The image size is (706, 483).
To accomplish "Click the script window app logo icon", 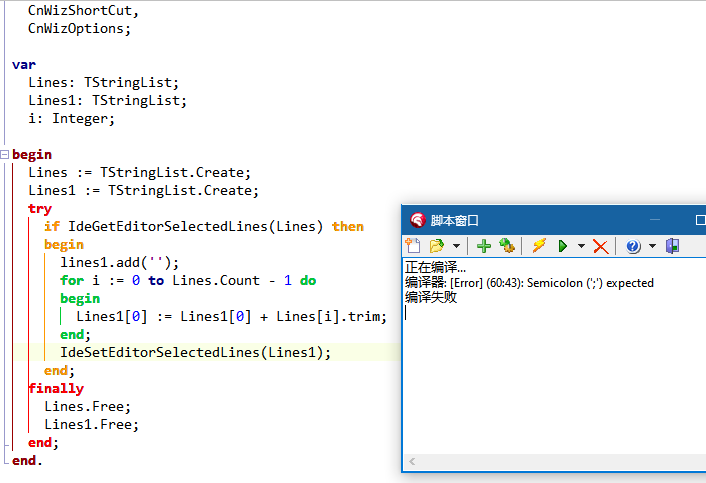I will 417,220.
